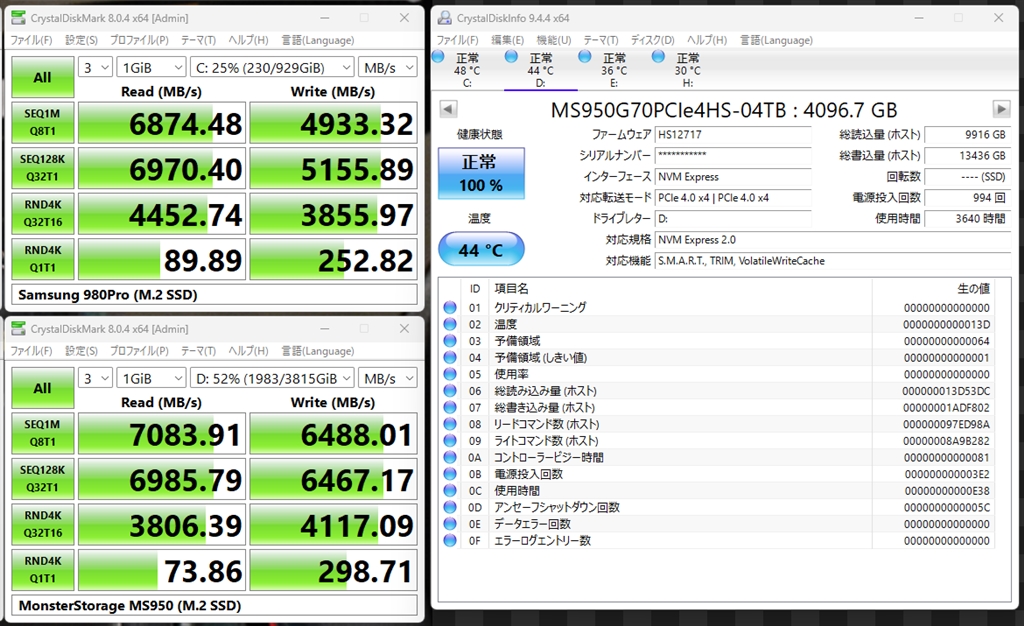1024x626 pixels.
Task: Open 1GiB size dropdown in top CrystalDiskMark
Action: coord(152,67)
